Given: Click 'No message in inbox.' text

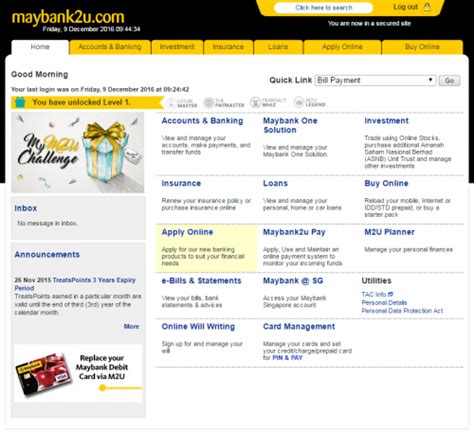Looking at the screenshot, I should coord(47,223).
